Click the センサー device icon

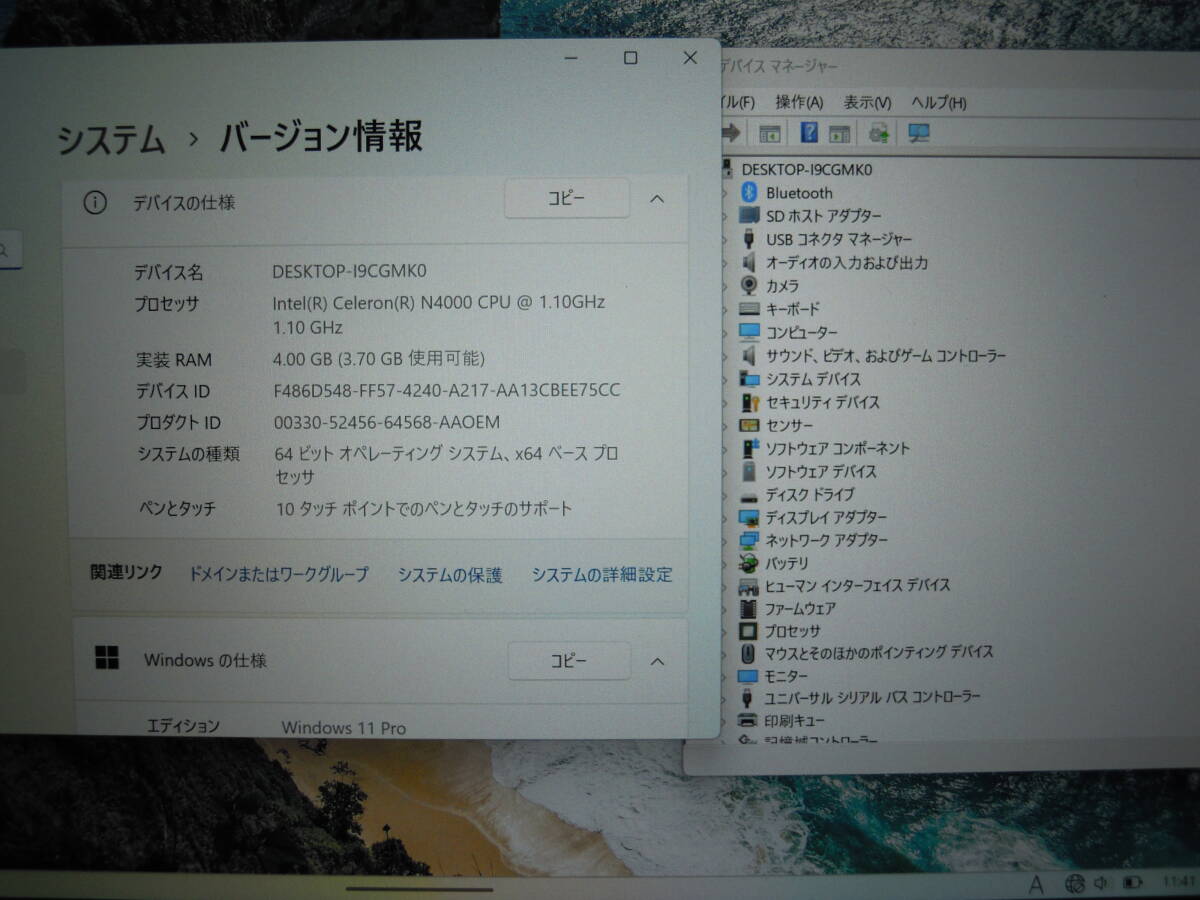pyautogui.click(x=750, y=425)
